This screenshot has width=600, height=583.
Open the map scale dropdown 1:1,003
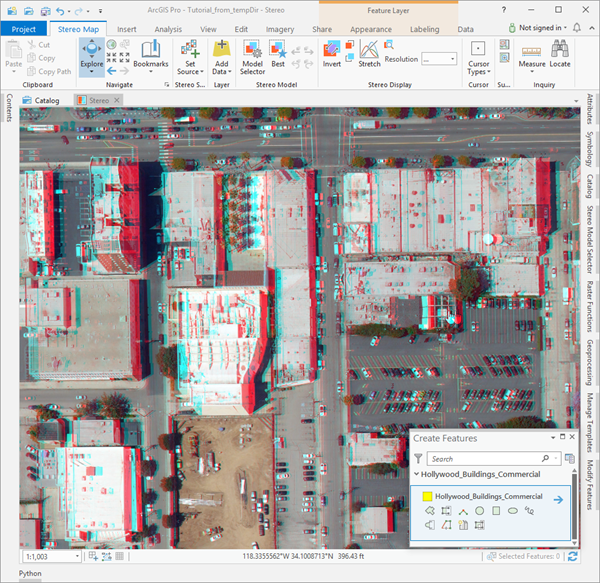(x=77, y=556)
